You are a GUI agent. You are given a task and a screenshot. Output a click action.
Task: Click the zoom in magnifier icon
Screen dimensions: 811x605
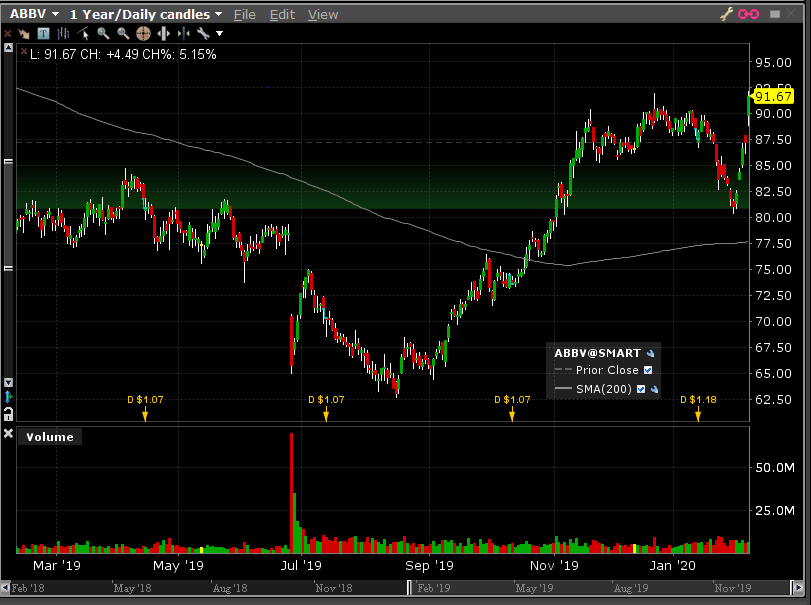tap(103, 34)
